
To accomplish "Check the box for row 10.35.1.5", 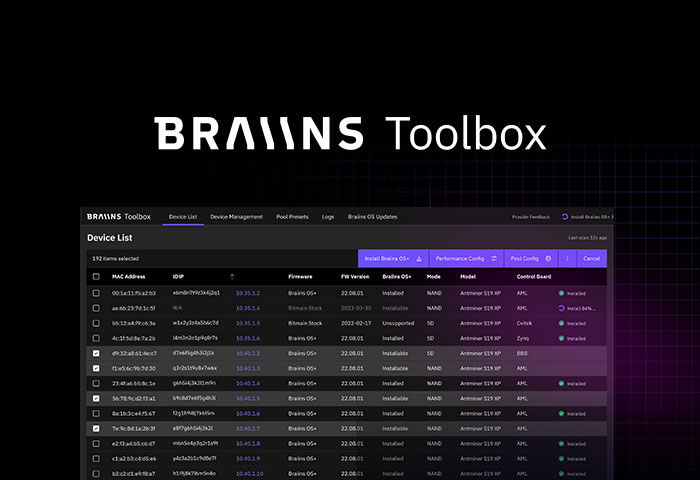I will point(96,323).
